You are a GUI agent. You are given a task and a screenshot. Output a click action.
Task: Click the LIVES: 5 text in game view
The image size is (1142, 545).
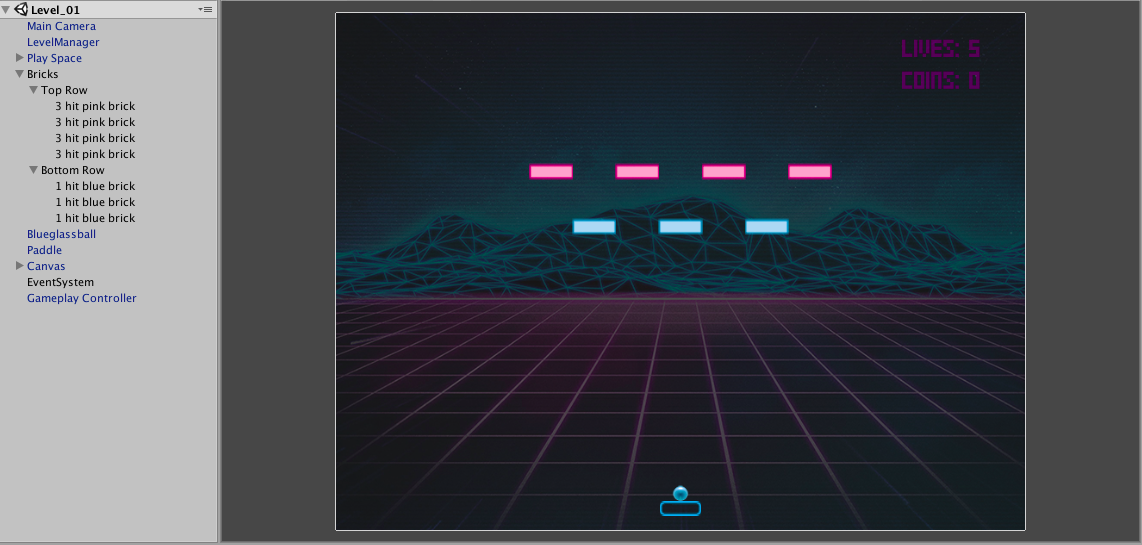tap(940, 49)
